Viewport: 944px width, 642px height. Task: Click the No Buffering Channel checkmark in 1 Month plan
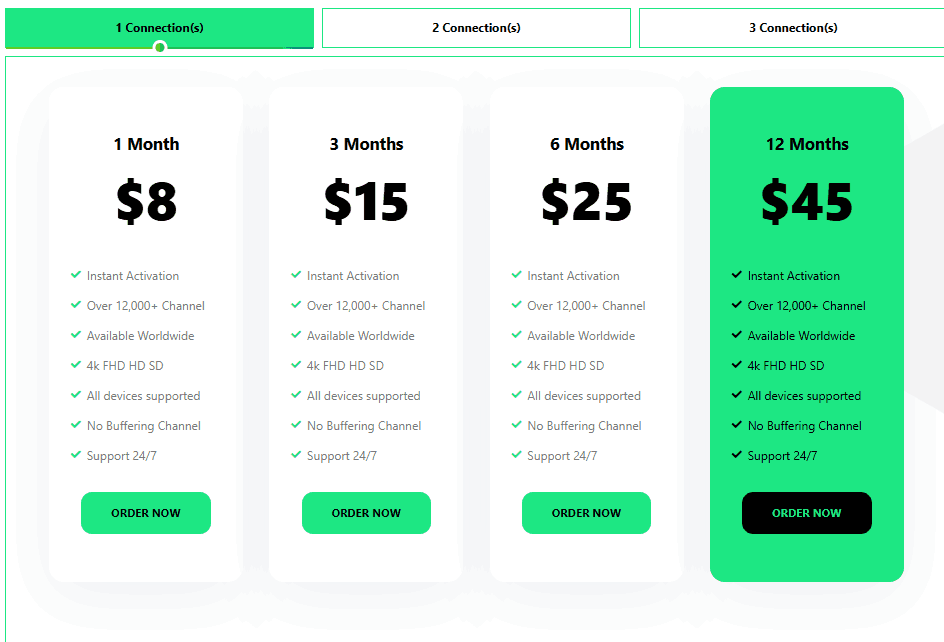76,425
